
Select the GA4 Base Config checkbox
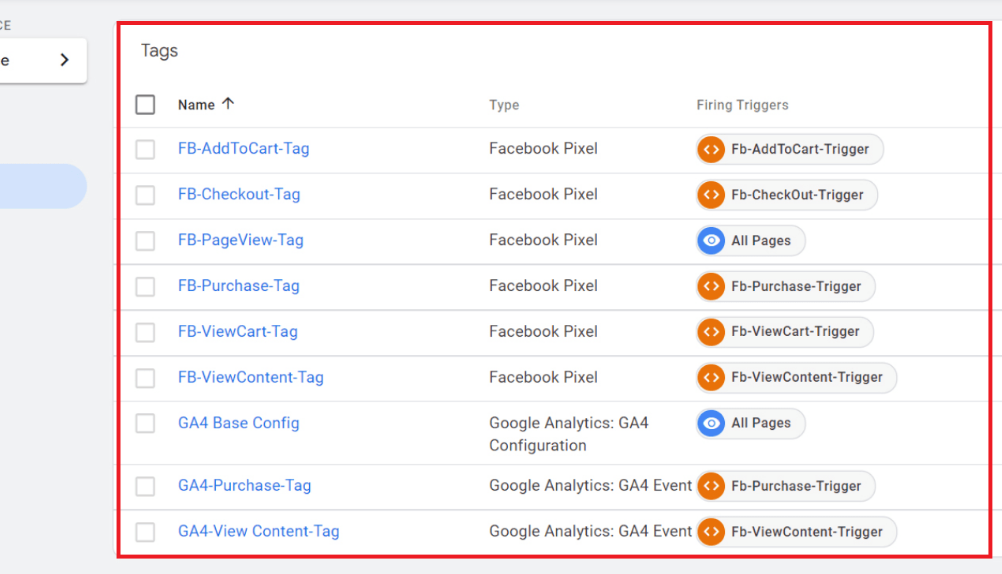tap(145, 423)
